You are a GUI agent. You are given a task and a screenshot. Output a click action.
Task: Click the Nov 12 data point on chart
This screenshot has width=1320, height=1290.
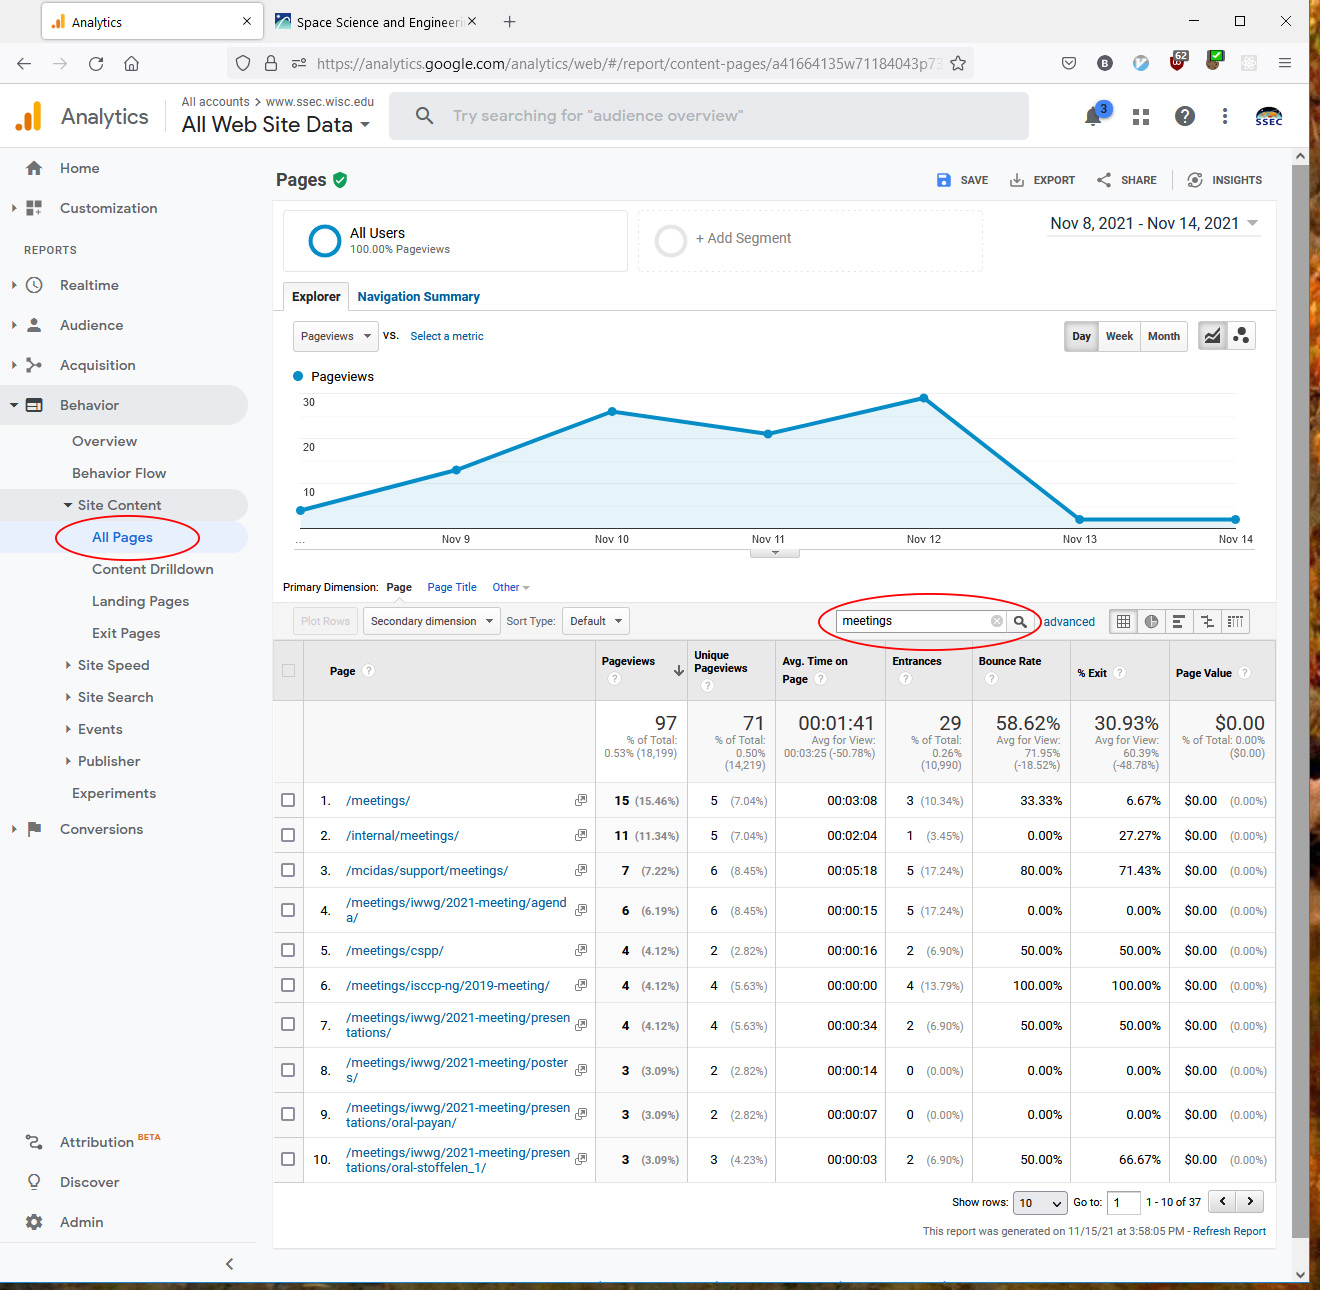[x=924, y=398]
